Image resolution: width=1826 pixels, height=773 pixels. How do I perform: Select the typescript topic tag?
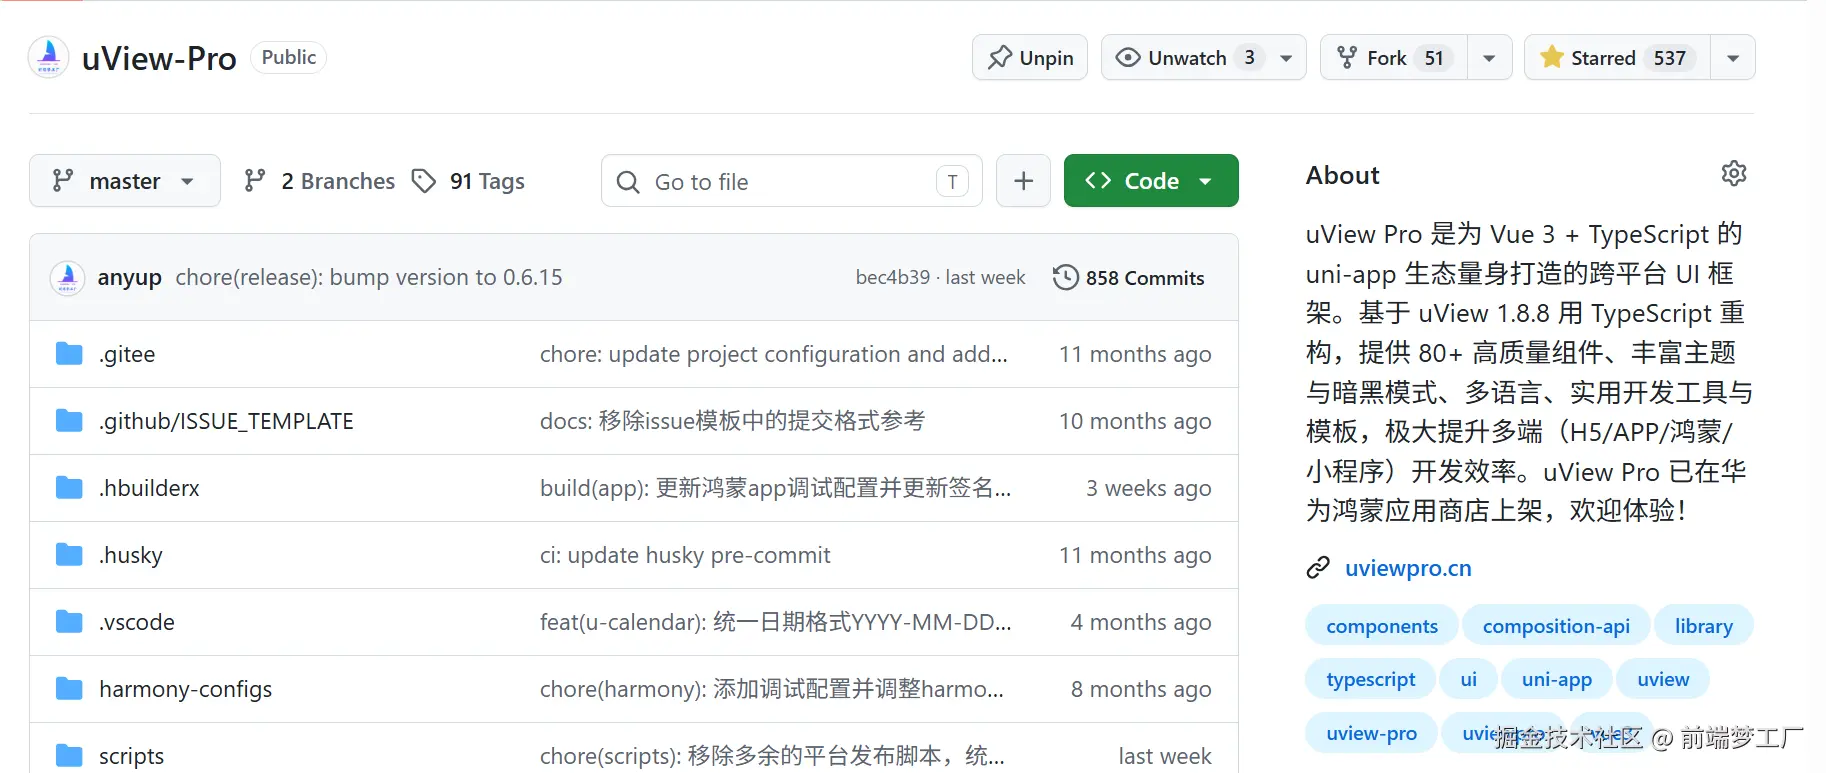coord(1371,679)
